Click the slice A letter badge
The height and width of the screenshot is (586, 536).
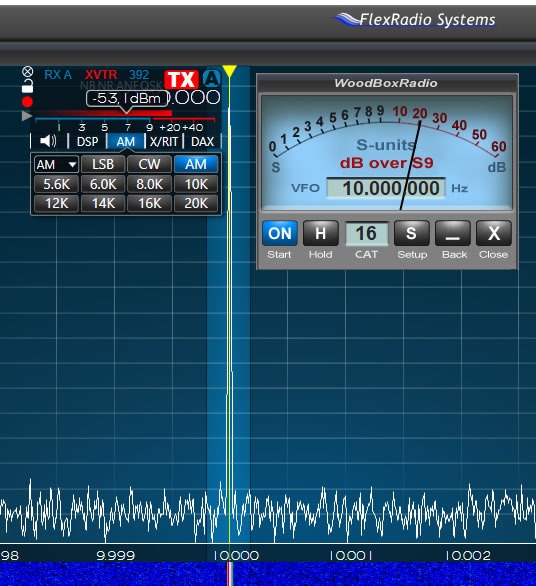pos(212,79)
